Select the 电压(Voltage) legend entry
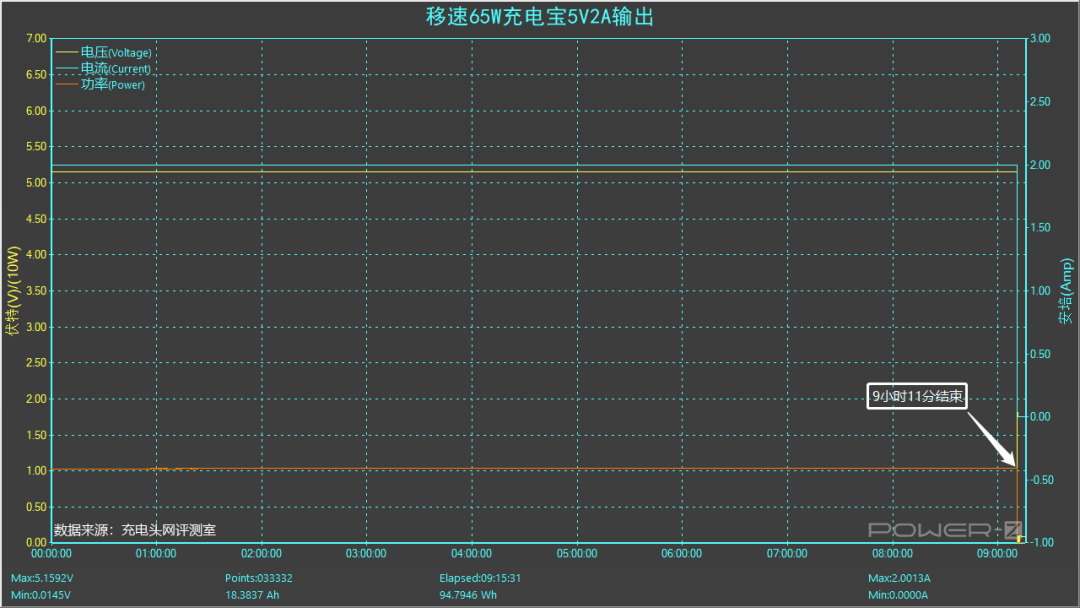 [x=104, y=52]
